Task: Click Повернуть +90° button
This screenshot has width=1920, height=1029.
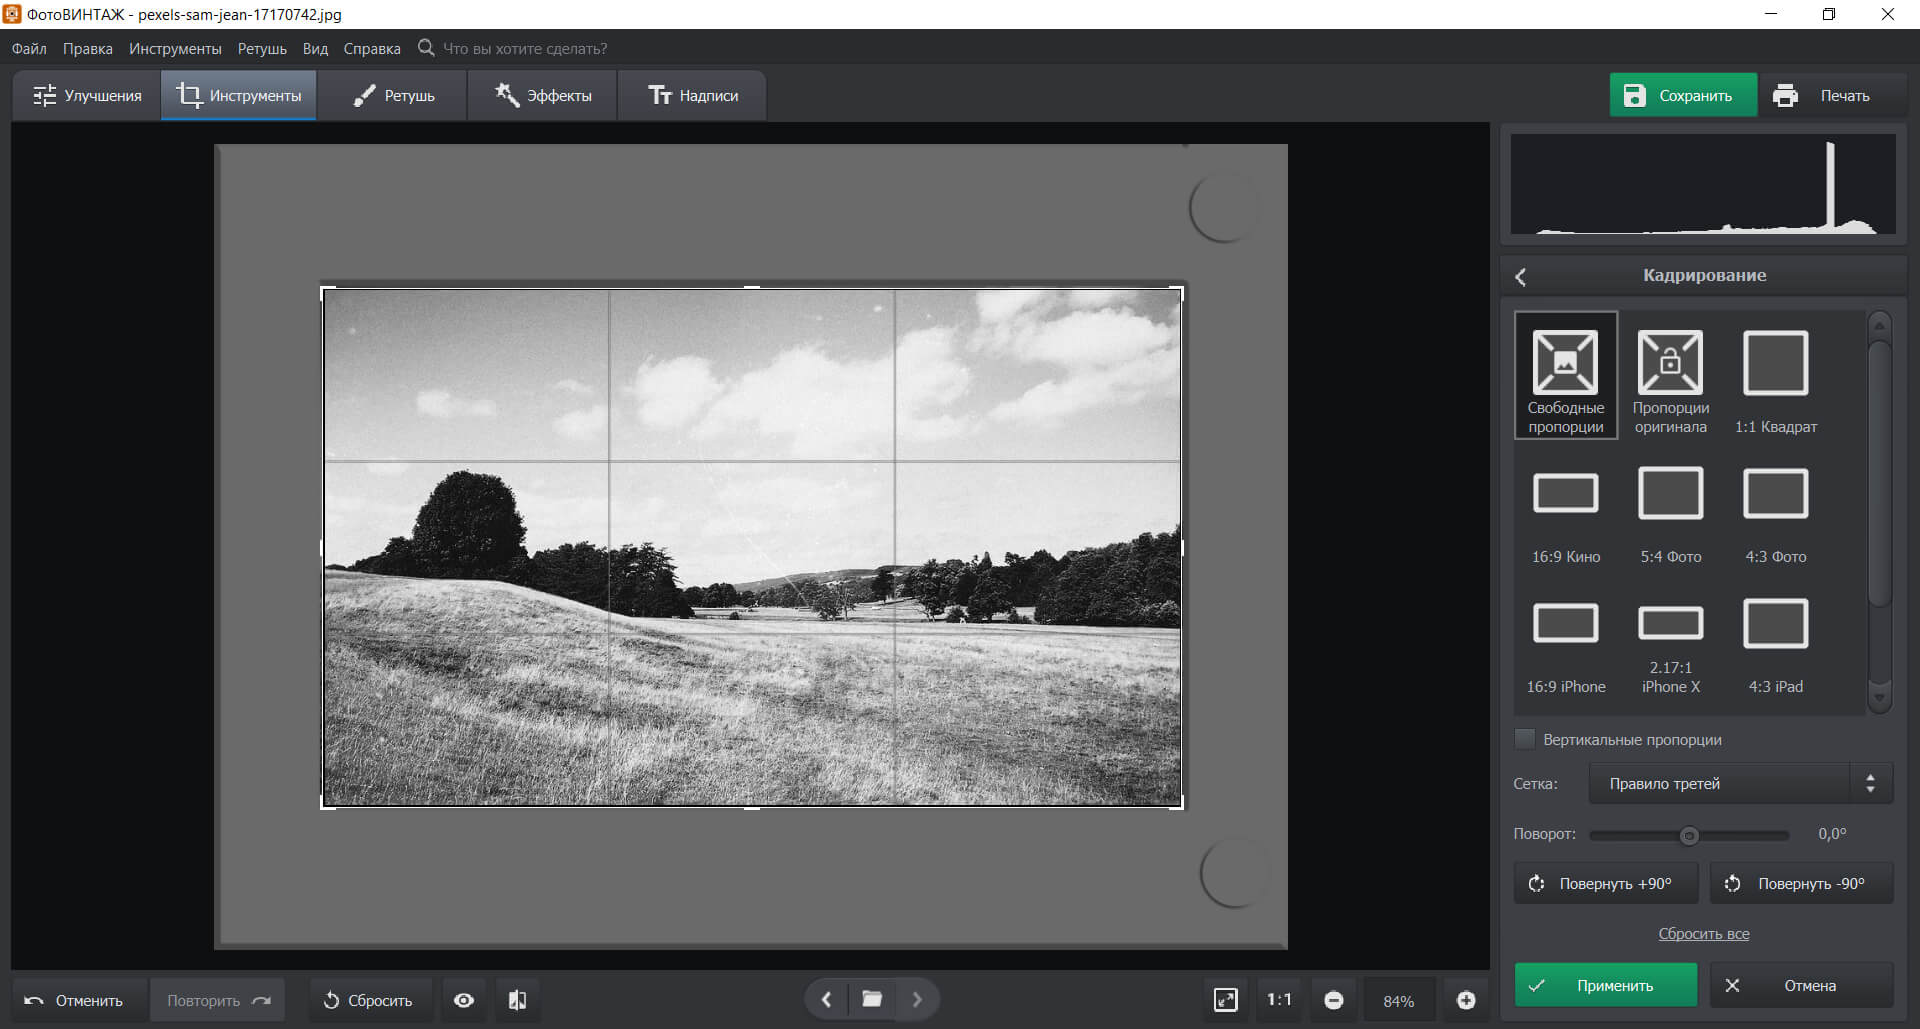Action: (1605, 884)
